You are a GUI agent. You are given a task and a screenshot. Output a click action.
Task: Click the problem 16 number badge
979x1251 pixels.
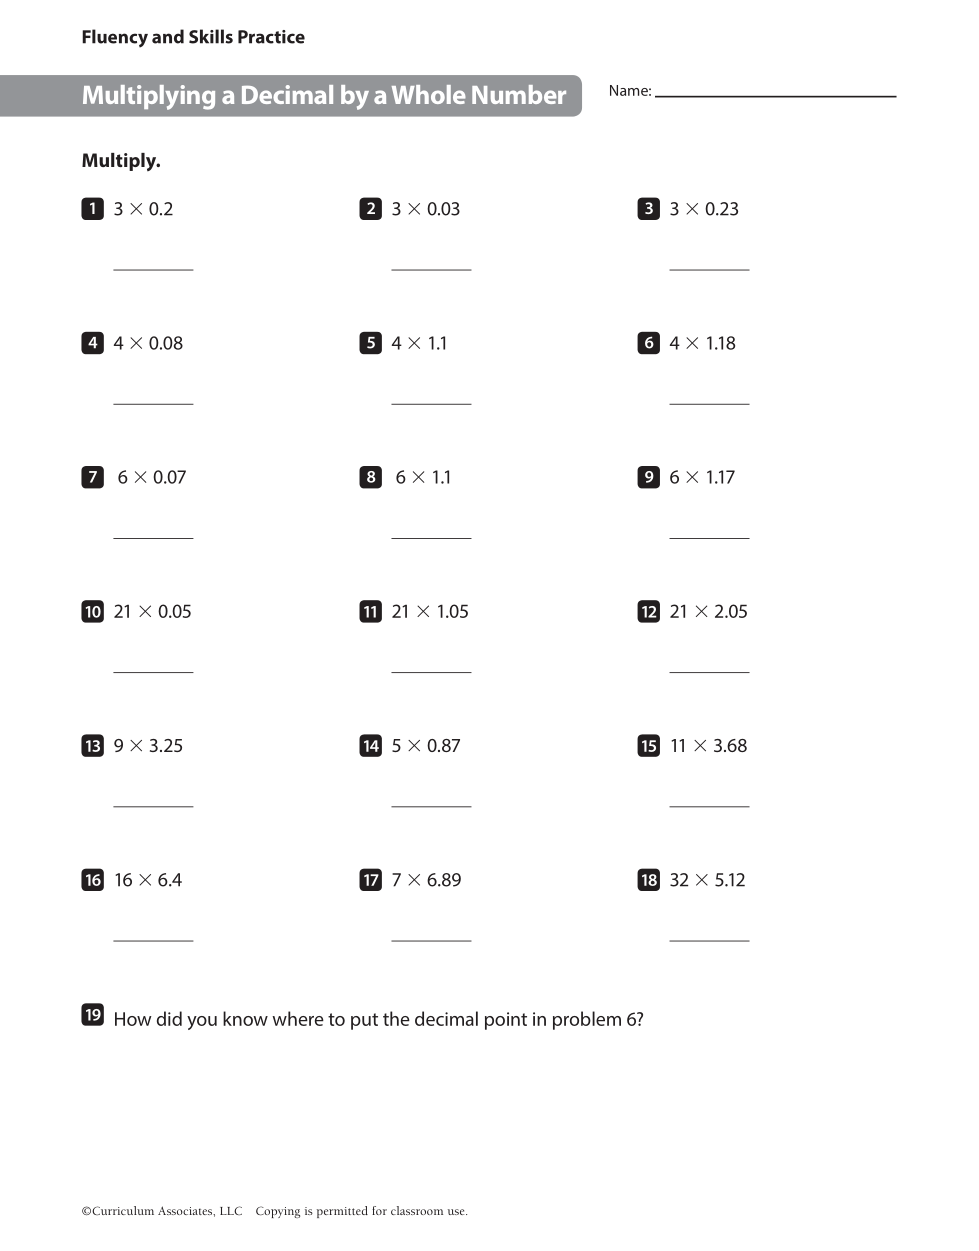[92, 880]
